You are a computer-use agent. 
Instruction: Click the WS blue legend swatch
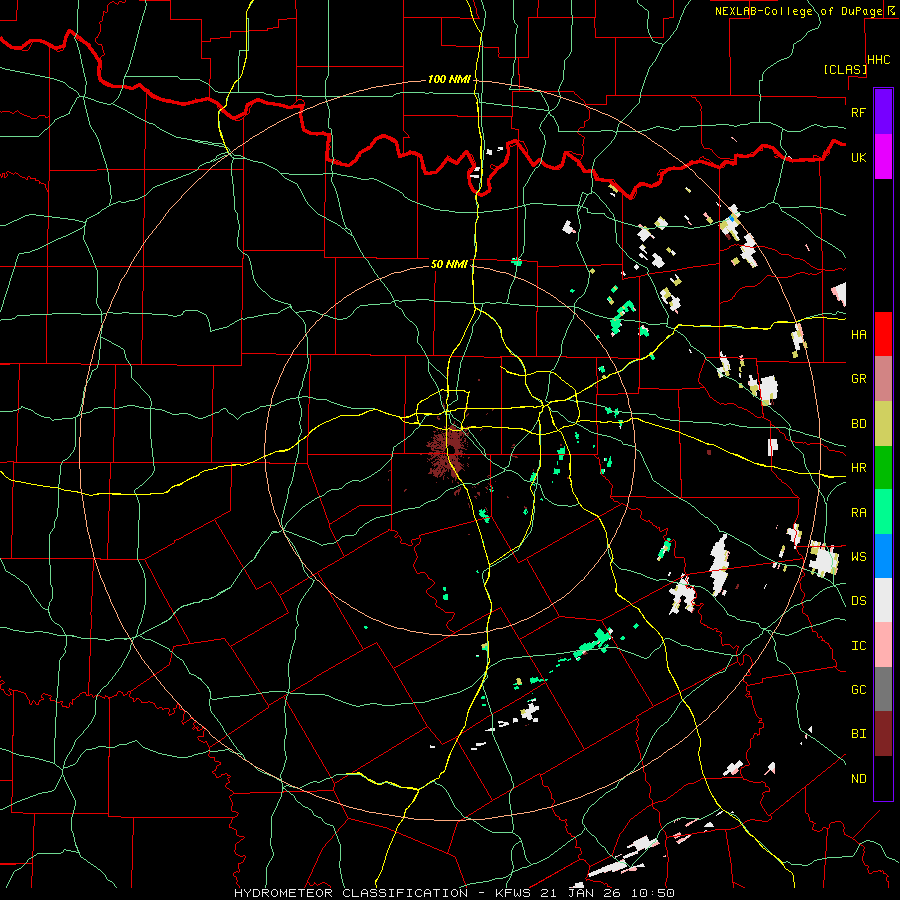883,556
